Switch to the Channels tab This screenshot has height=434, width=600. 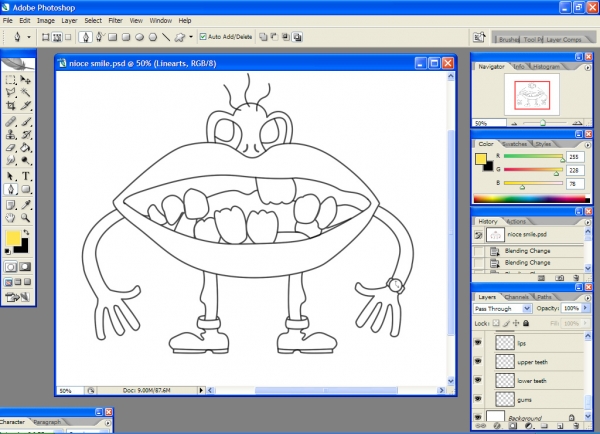[x=516, y=297]
